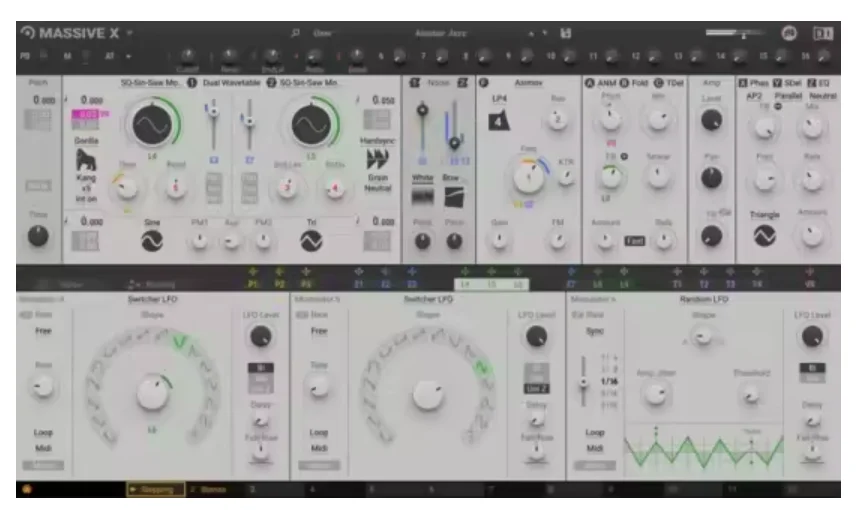This screenshot has width=856, height=510.
Task: Click the VR modulation drag icon
Action: (810, 271)
